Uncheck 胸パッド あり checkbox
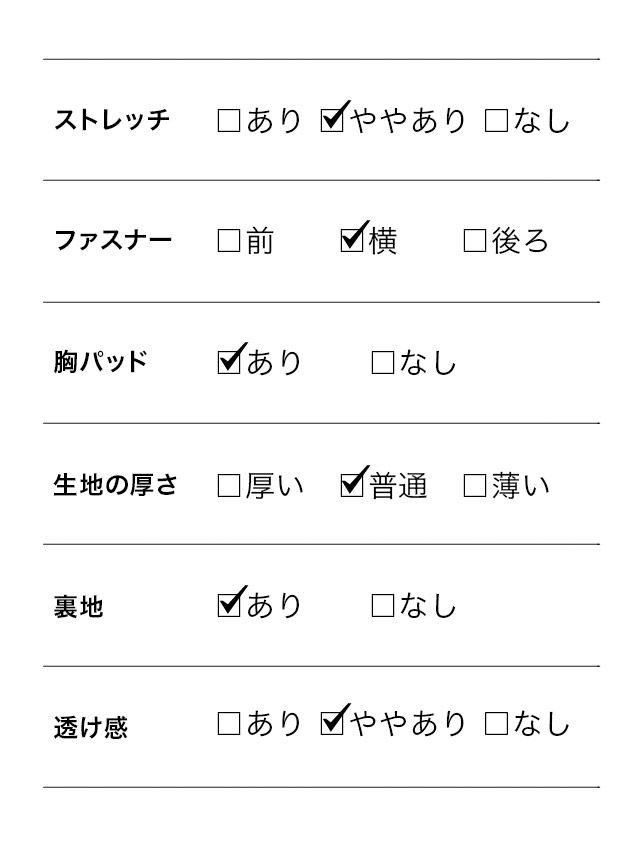640x854 pixels. pyautogui.click(x=229, y=361)
